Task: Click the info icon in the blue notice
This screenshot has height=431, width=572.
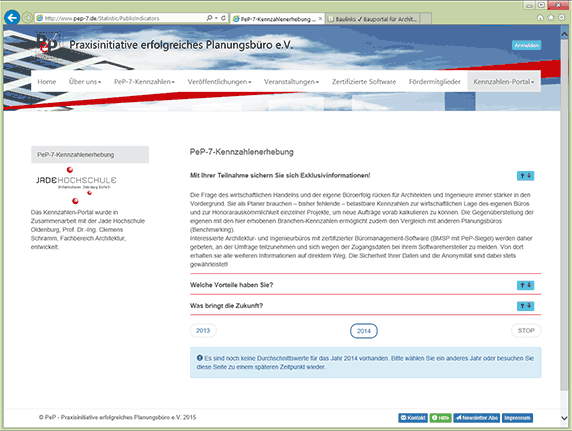Action: tap(200, 358)
